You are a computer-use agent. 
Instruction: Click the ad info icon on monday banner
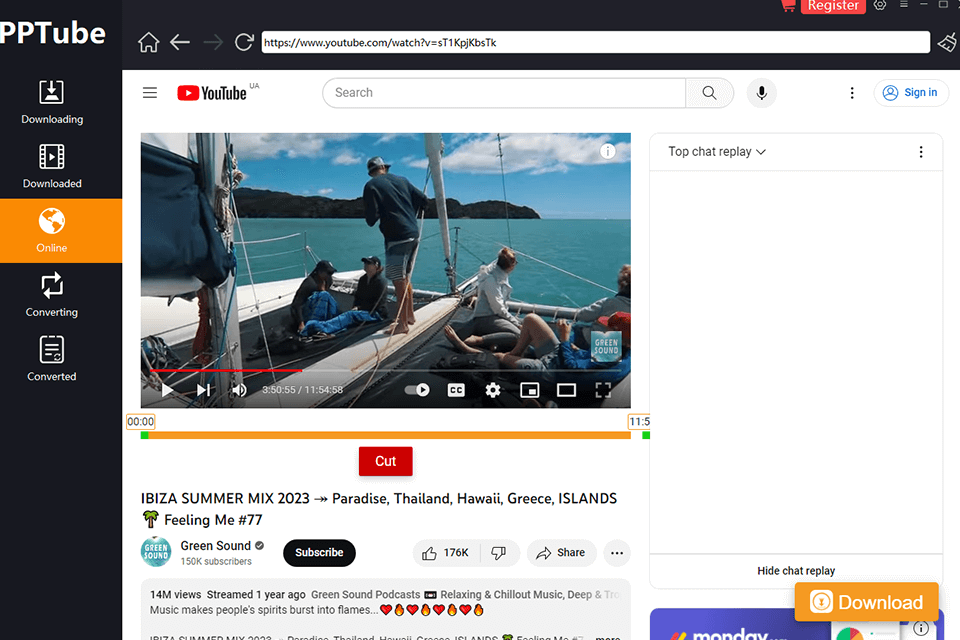point(921,628)
